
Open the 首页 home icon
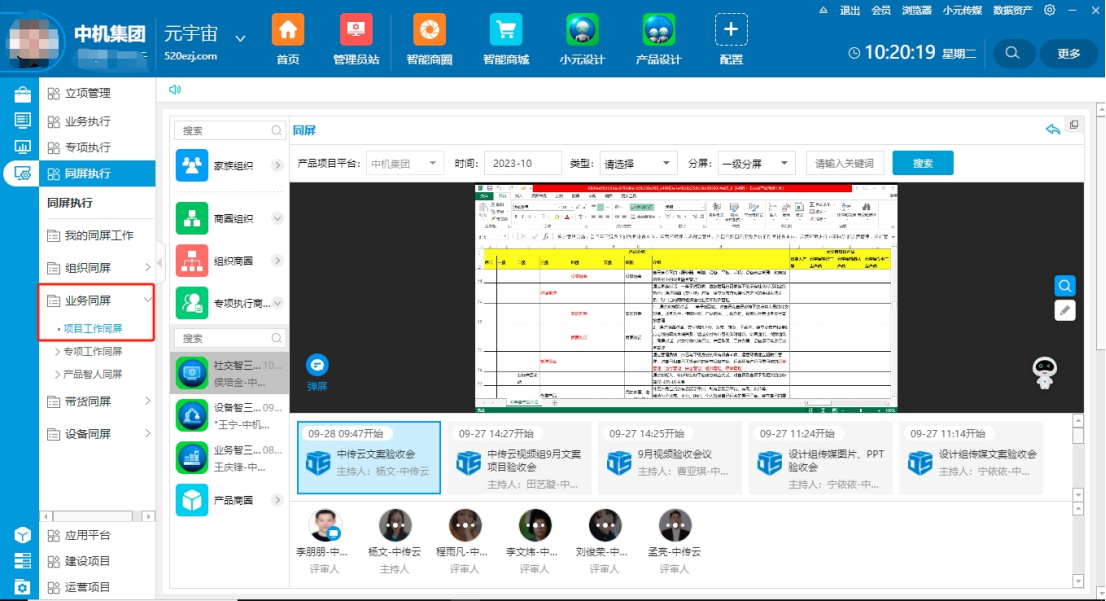tap(288, 30)
